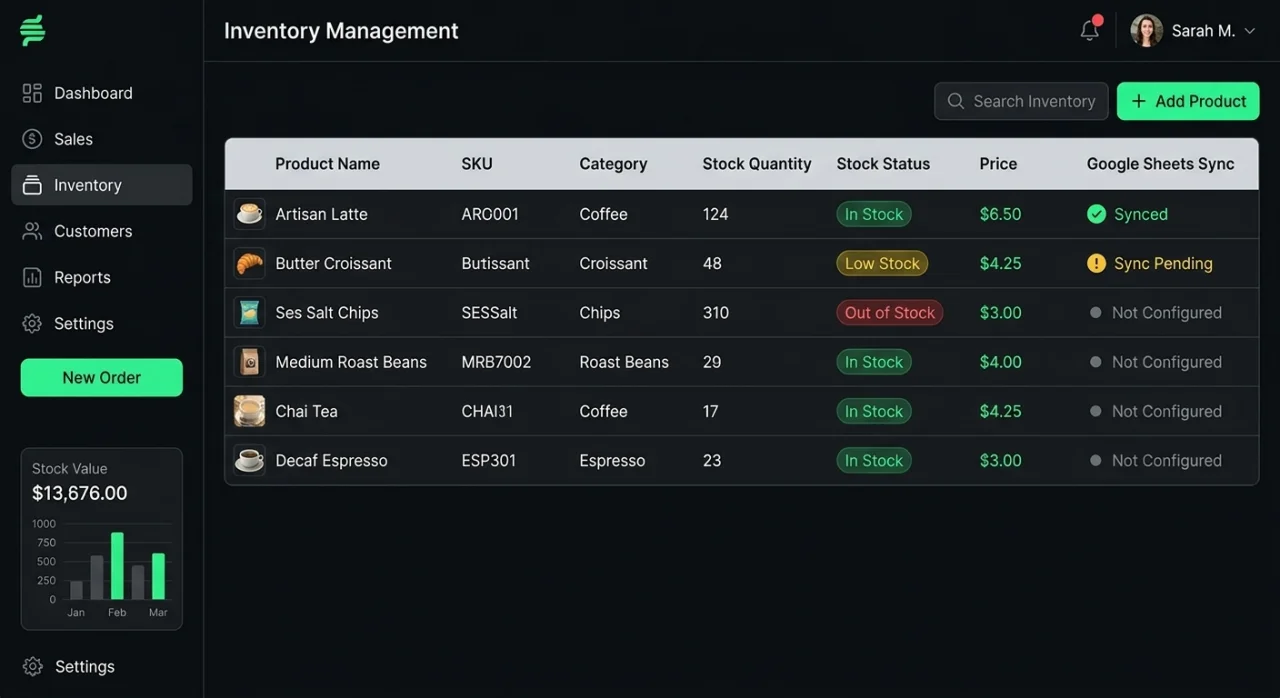This screenshot has width=1280, height=698.
Task: Click the yellow Sync Pending warning icon
Action: coord(1096,263)
